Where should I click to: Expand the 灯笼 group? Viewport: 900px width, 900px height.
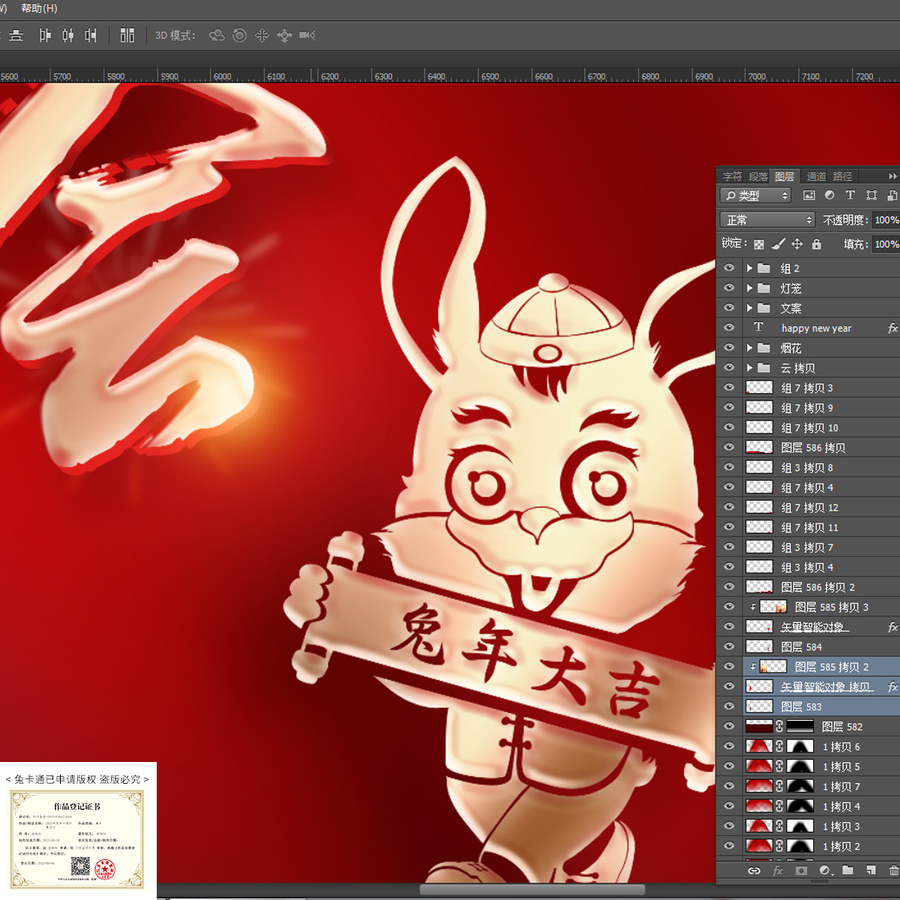(749, 288)
